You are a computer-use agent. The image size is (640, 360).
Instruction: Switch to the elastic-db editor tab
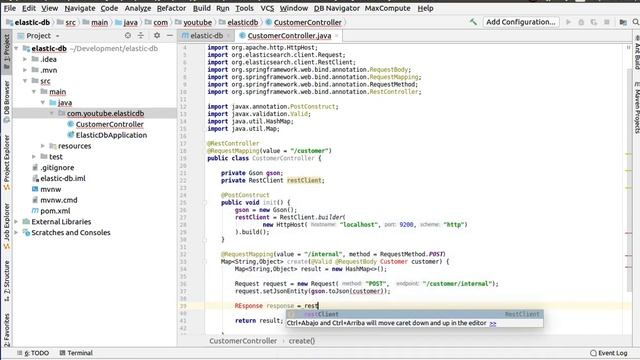(207, 36)
